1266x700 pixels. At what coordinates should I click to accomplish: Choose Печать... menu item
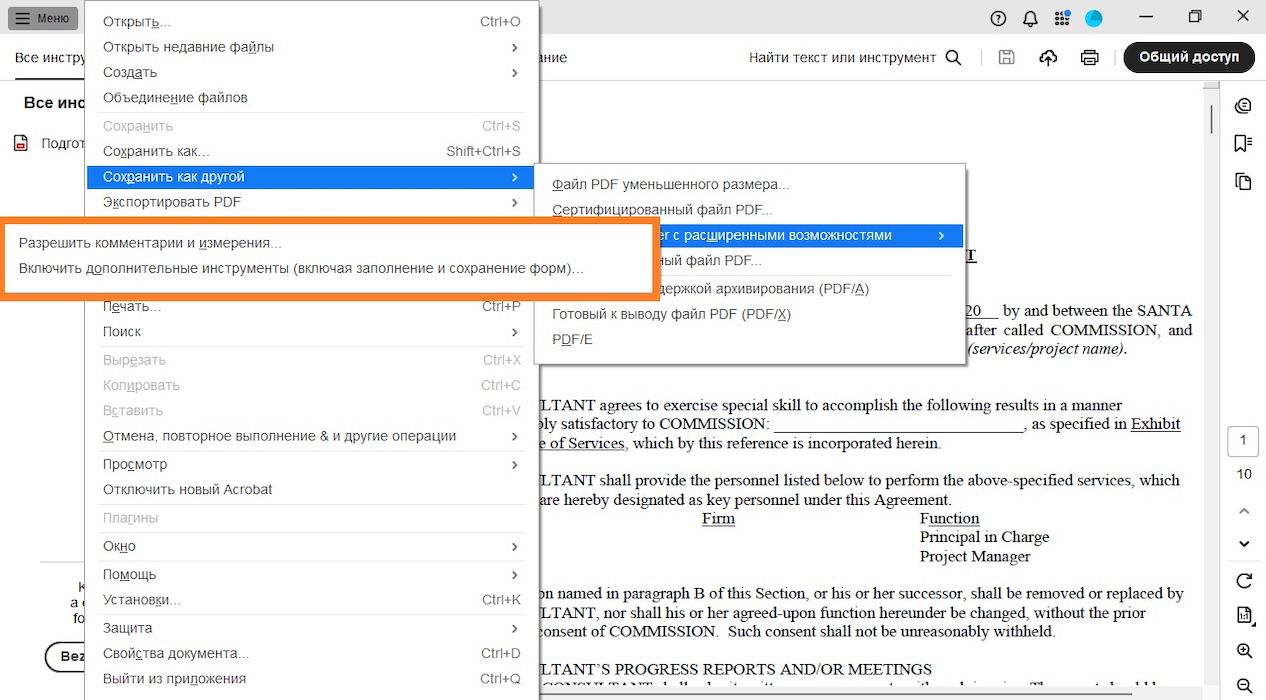point(312,306)
